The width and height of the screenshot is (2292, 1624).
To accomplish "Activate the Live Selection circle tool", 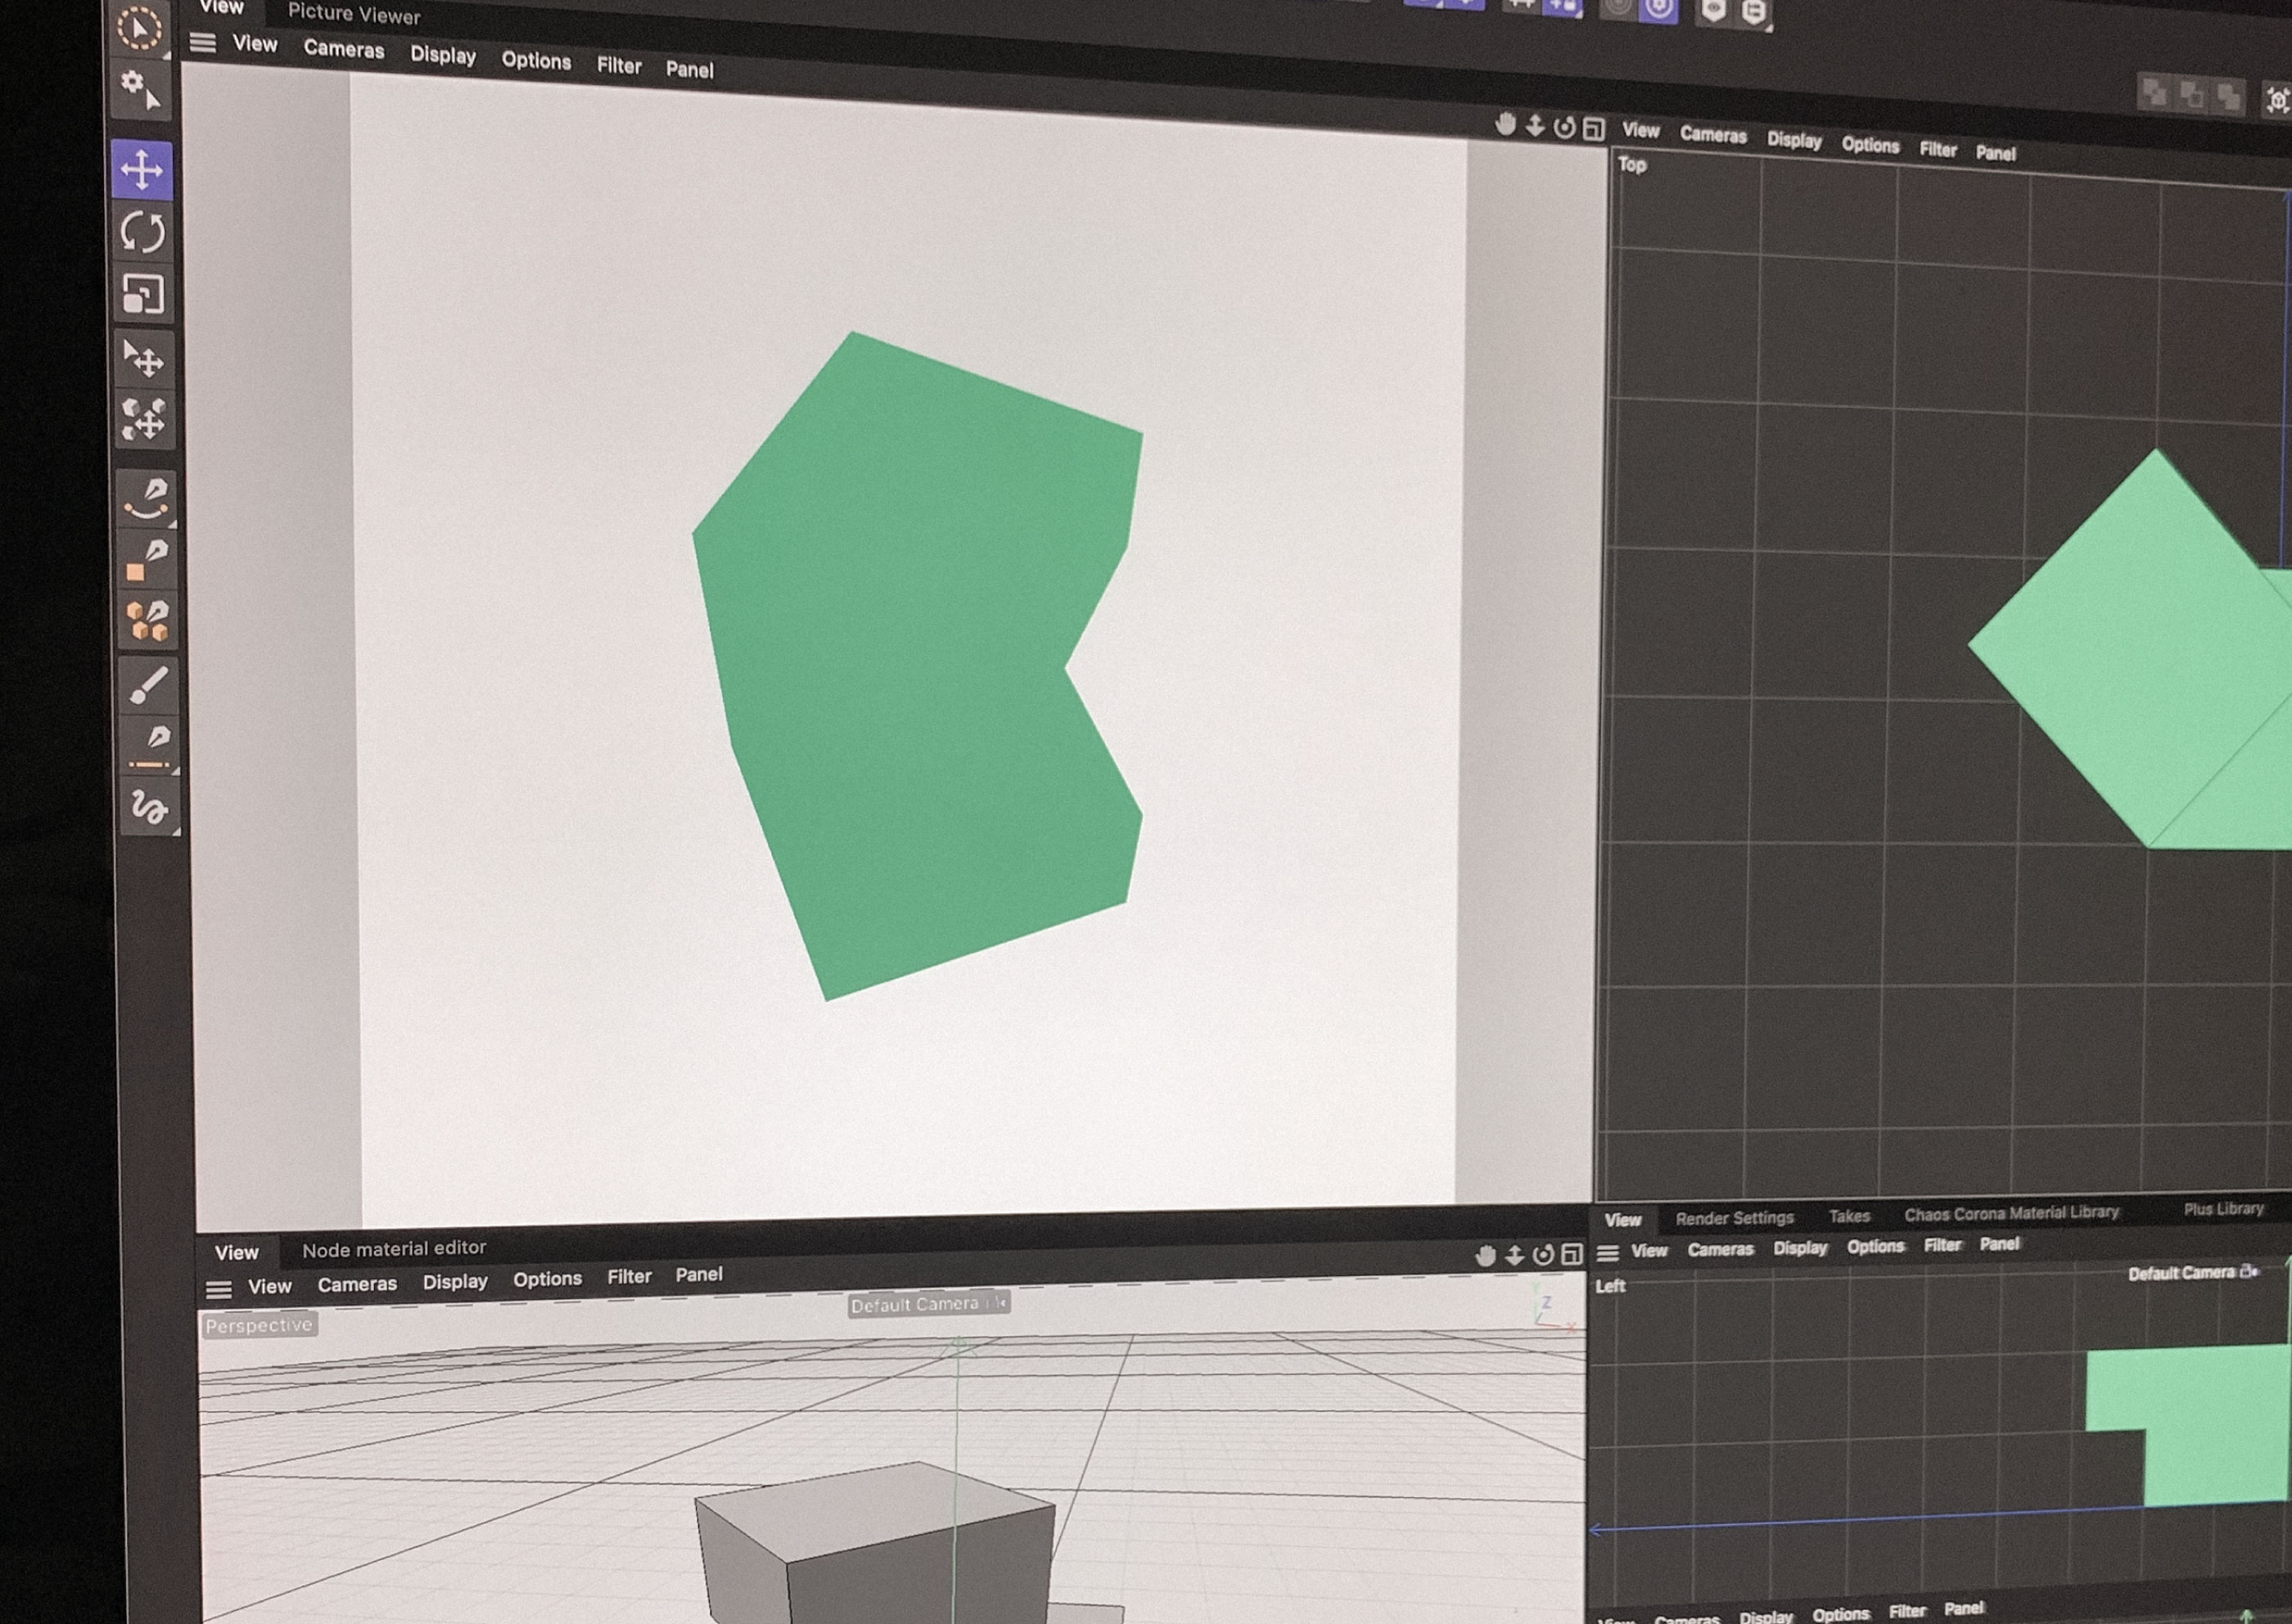I will [x=139, y=28].
